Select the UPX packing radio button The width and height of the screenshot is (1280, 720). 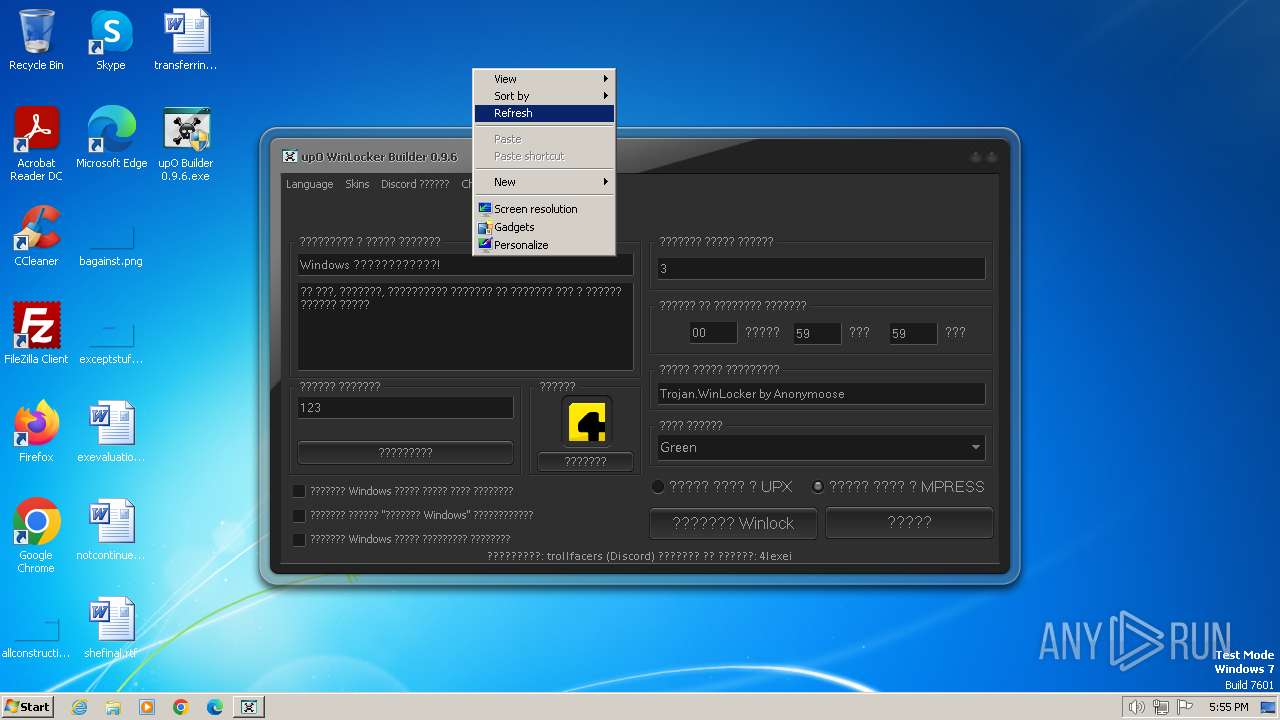658,487
